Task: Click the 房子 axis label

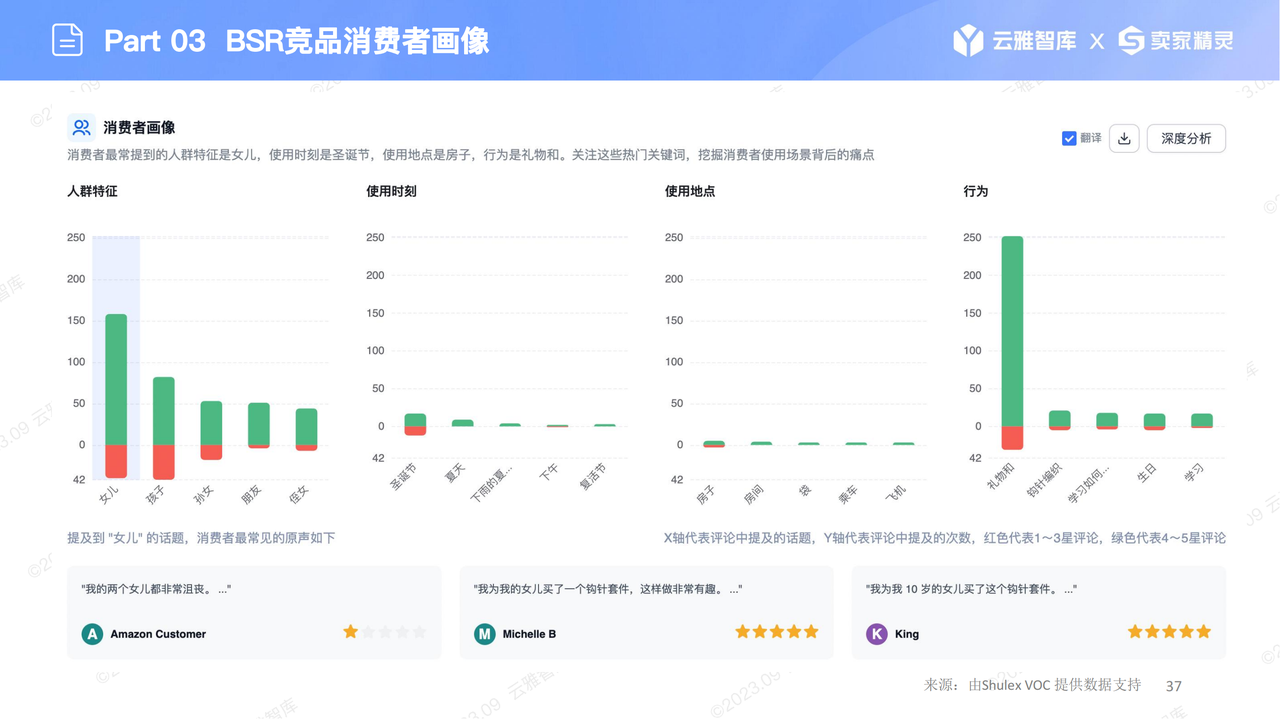Action: (x=707, y=494)
